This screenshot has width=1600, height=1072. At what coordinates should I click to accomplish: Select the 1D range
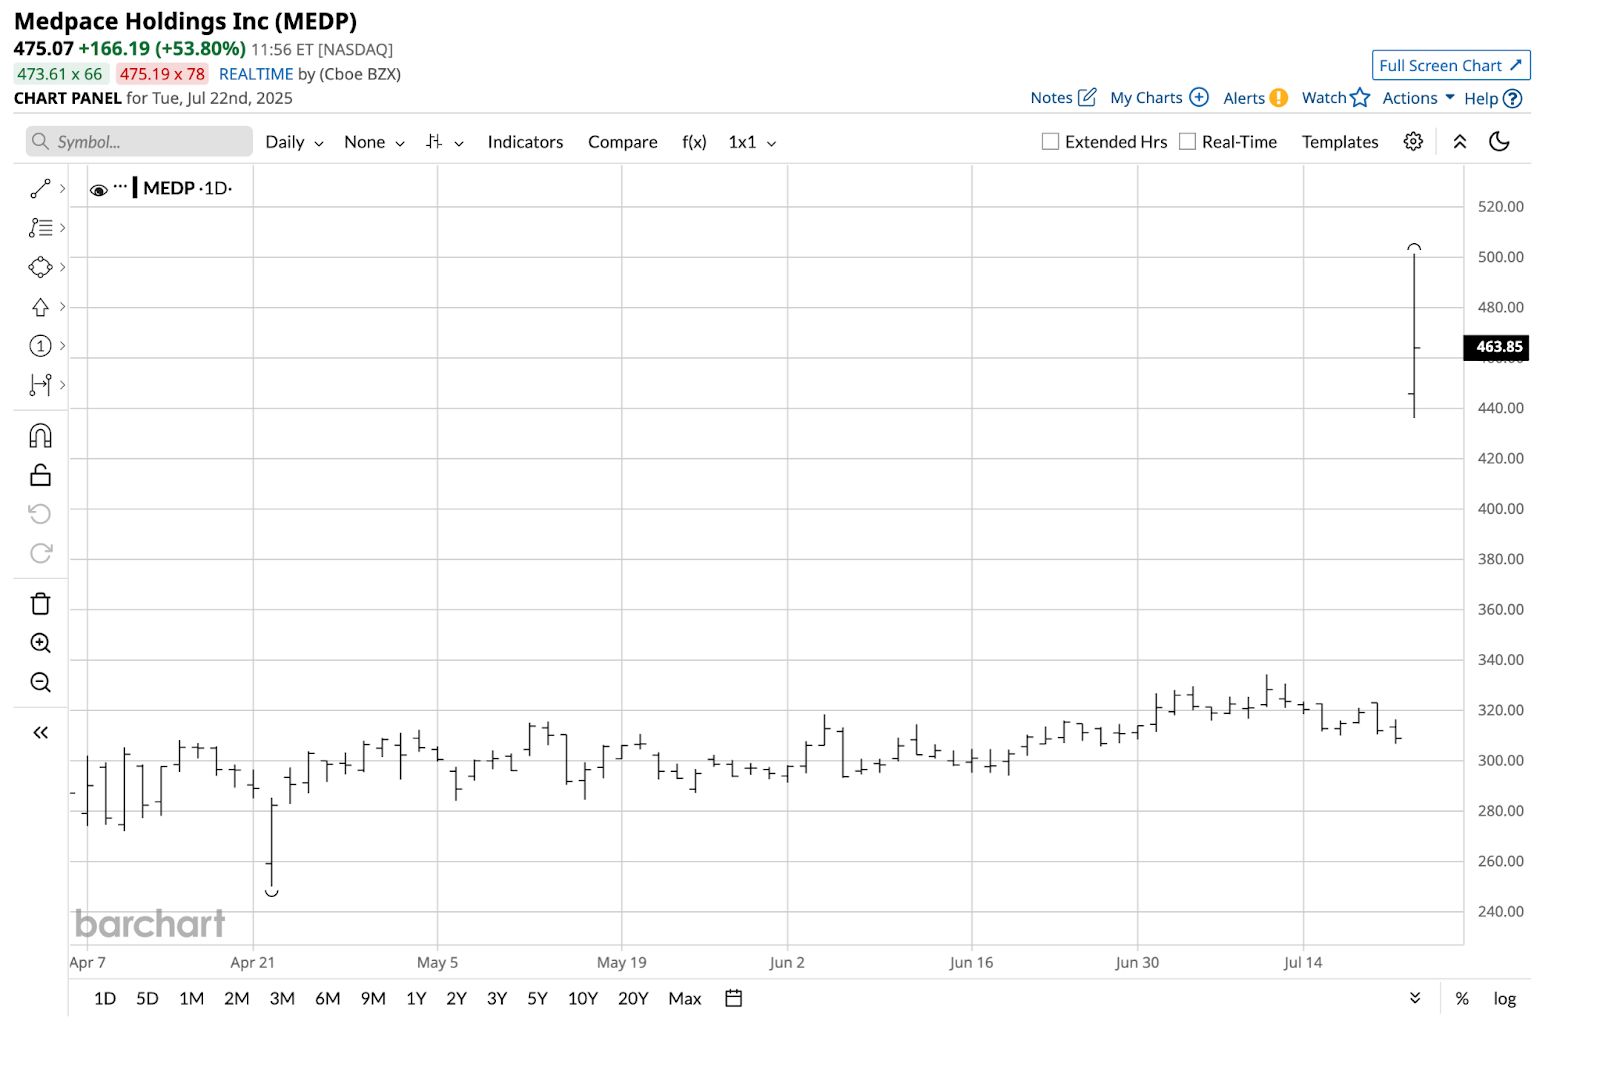pyautogui.click(x=105, y=999)
